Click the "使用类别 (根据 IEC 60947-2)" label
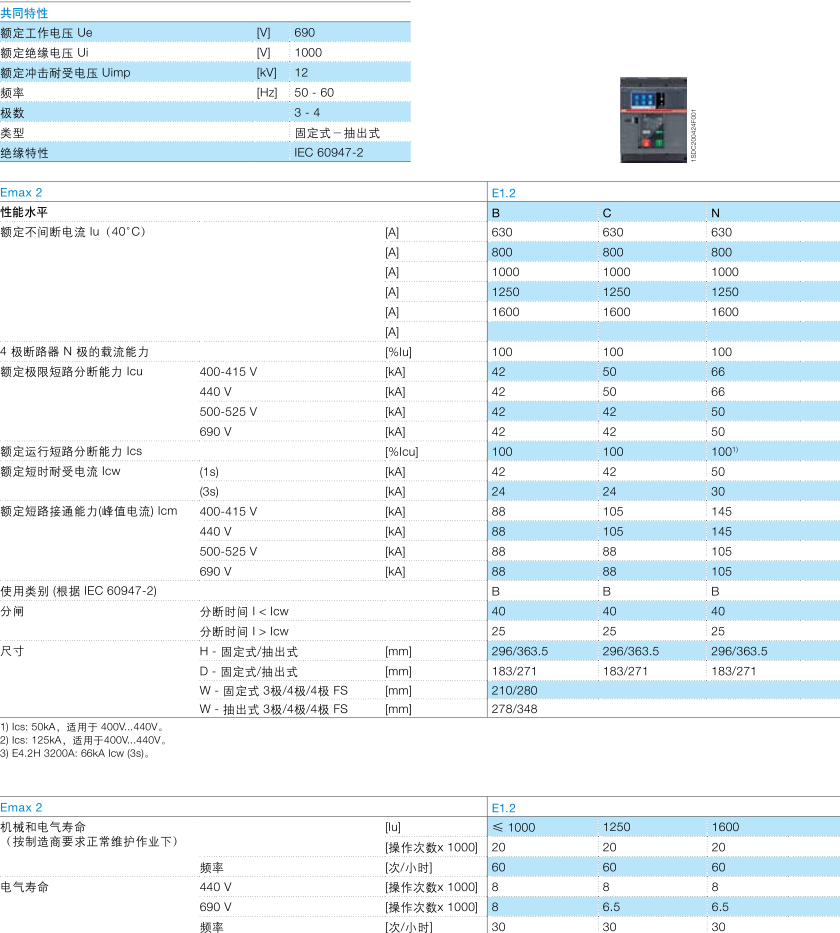 point(79,591)
